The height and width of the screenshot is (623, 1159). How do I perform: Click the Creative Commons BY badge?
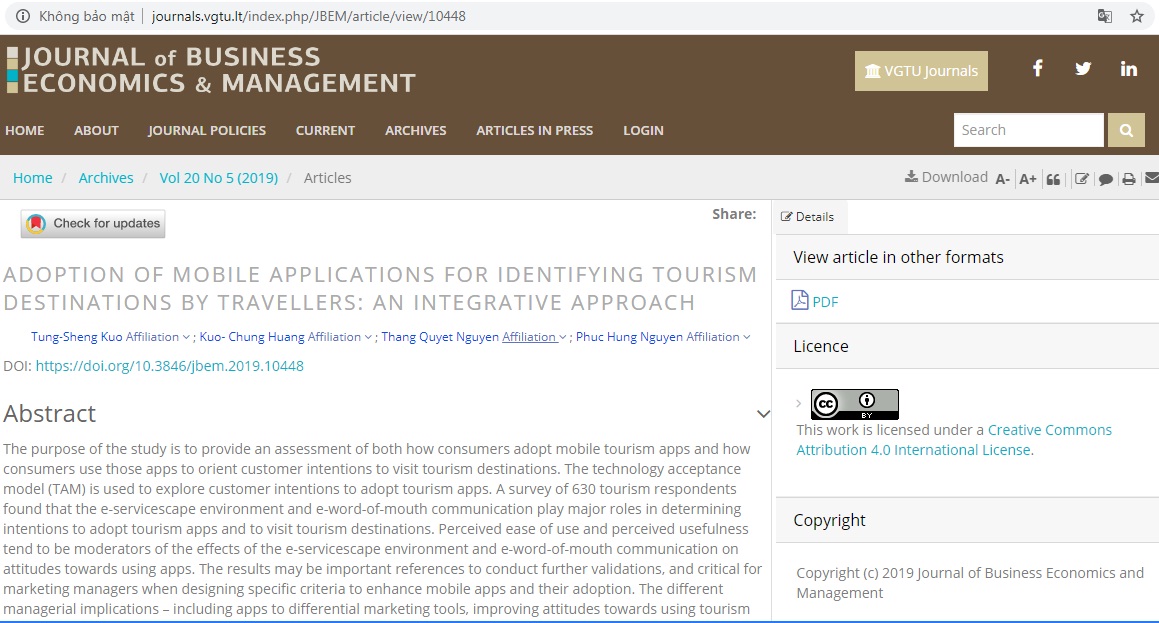coord(854,404)
